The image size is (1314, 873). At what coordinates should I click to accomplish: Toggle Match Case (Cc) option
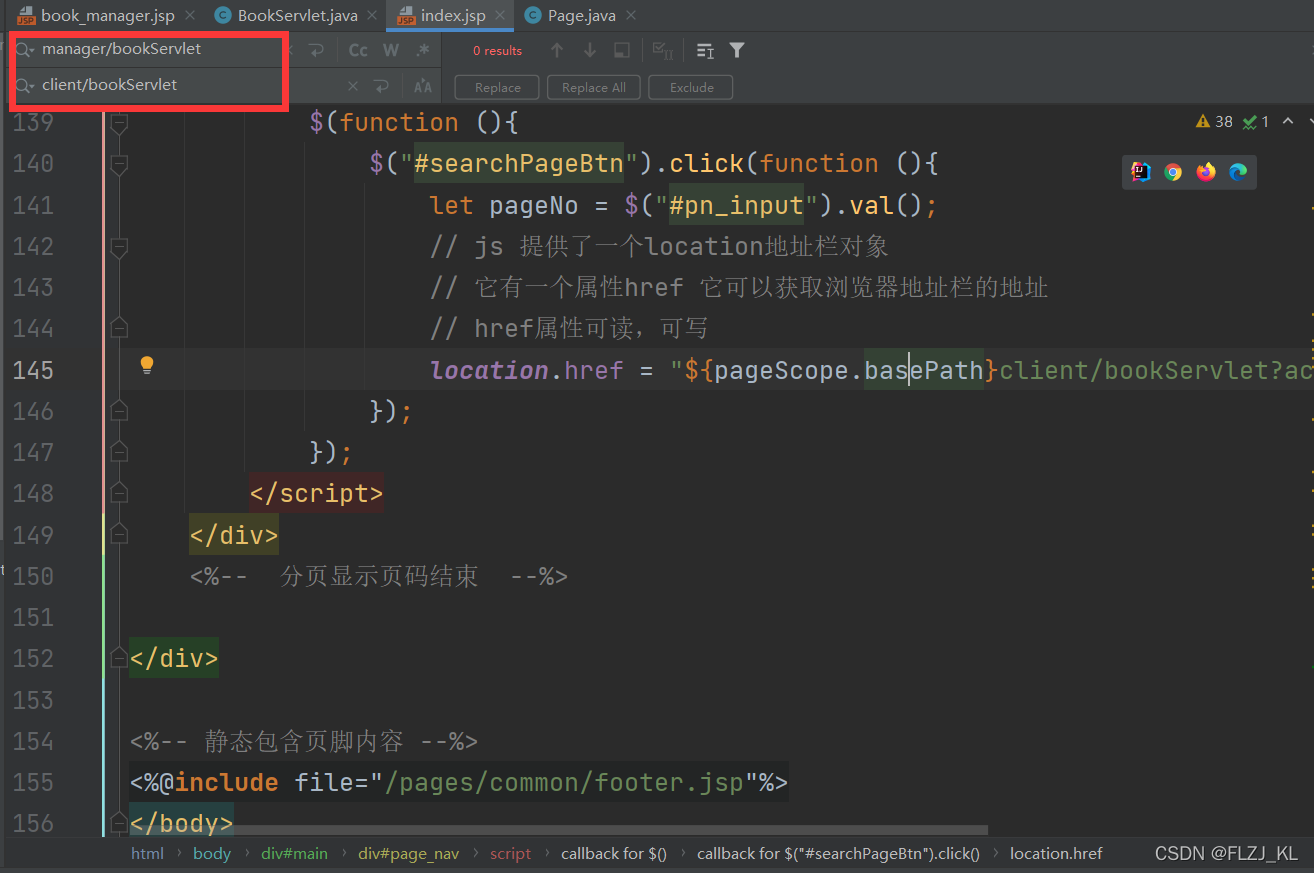(x=358, y=50)
